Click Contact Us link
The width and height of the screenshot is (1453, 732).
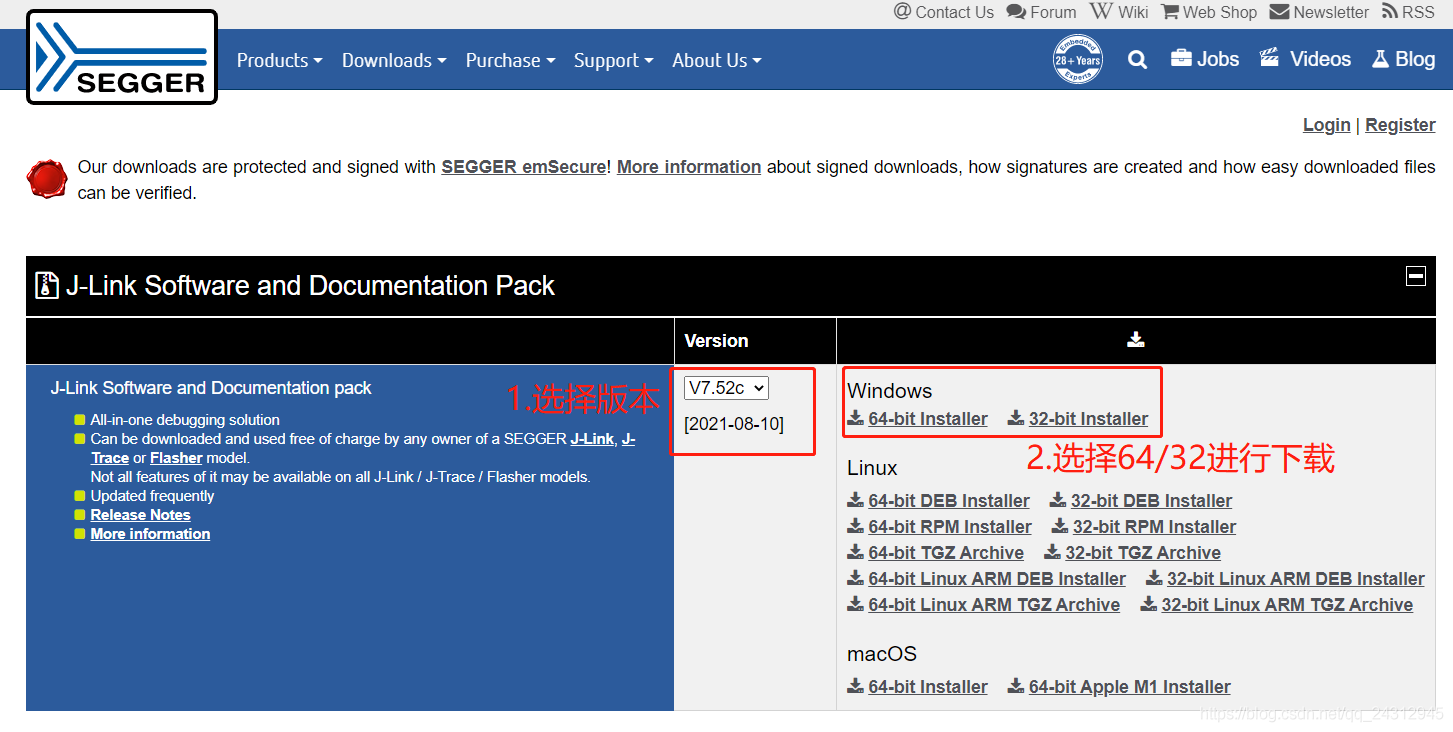click(x=944, y=12)
